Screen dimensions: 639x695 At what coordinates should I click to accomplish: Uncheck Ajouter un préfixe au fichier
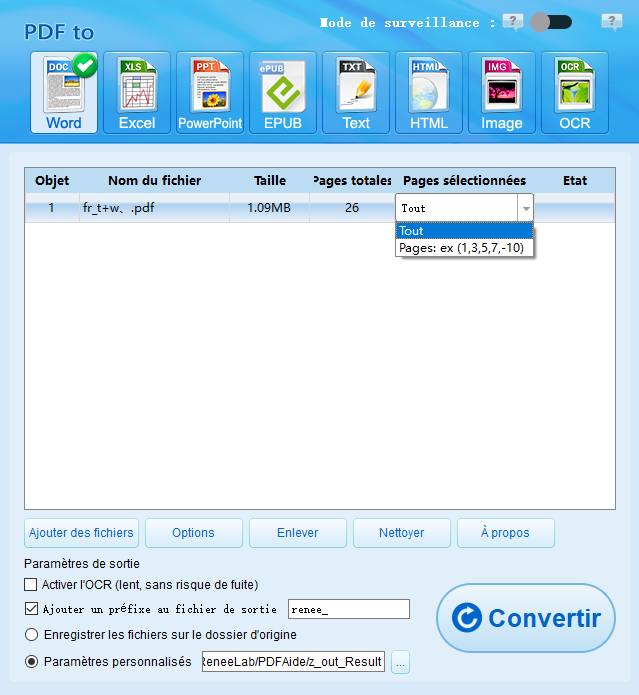[31, 609]
